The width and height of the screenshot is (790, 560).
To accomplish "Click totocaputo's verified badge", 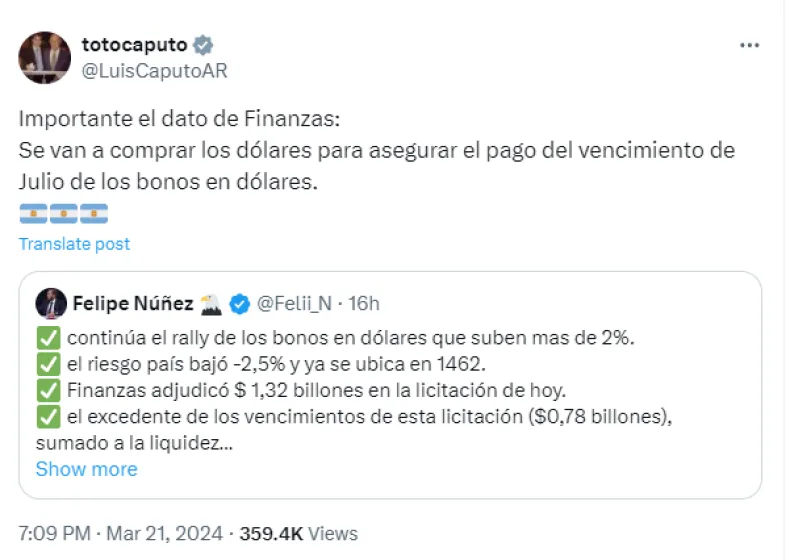I will point(203,45).
